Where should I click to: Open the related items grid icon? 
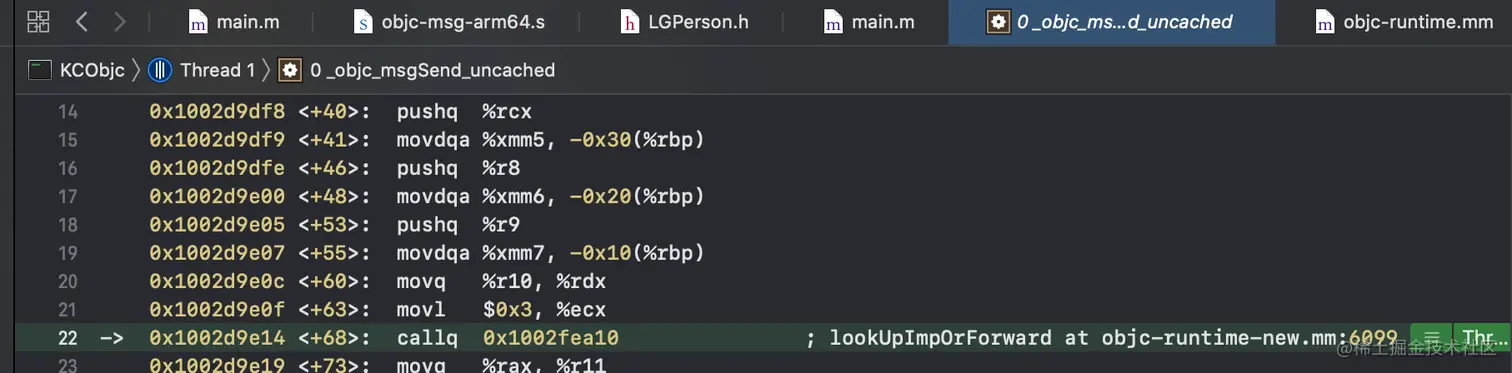pyautogui.click(x=38, y=21)
